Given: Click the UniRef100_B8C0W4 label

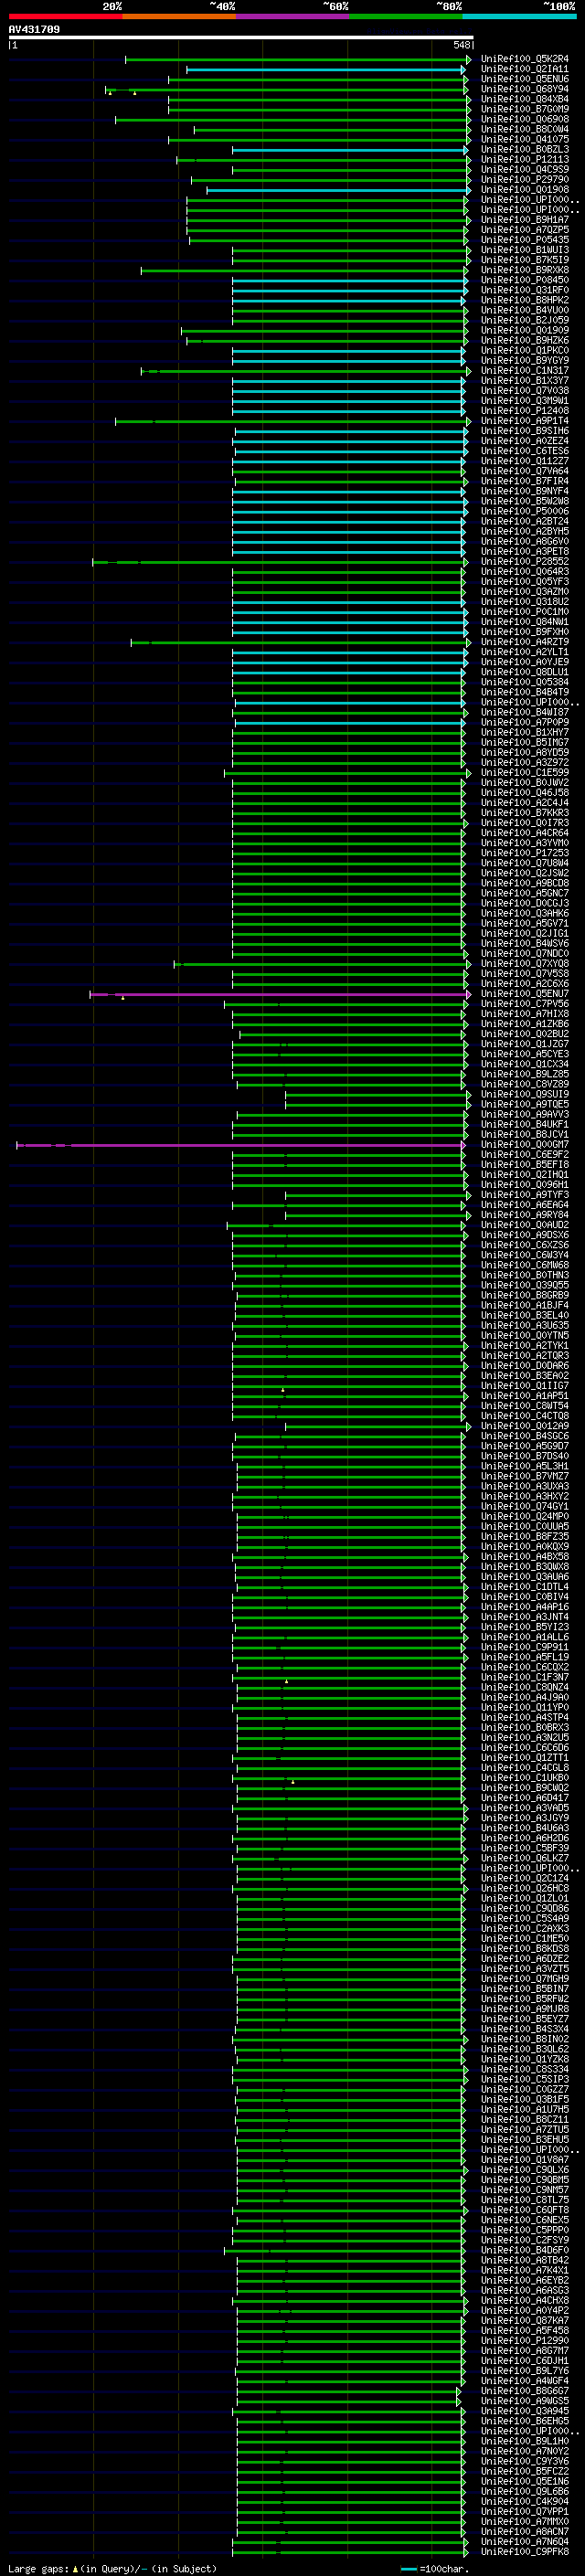Looking at the screenshot, I should tap(524, 129).
